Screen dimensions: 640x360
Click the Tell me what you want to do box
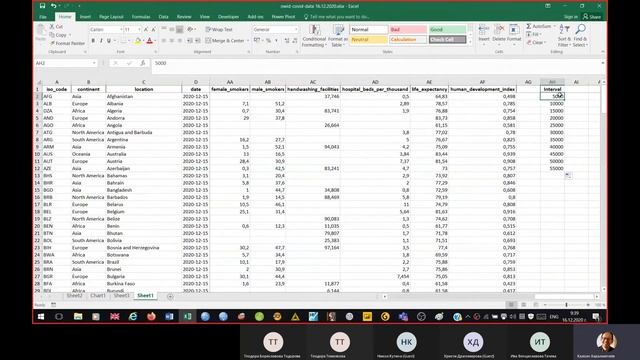(337, 17)
